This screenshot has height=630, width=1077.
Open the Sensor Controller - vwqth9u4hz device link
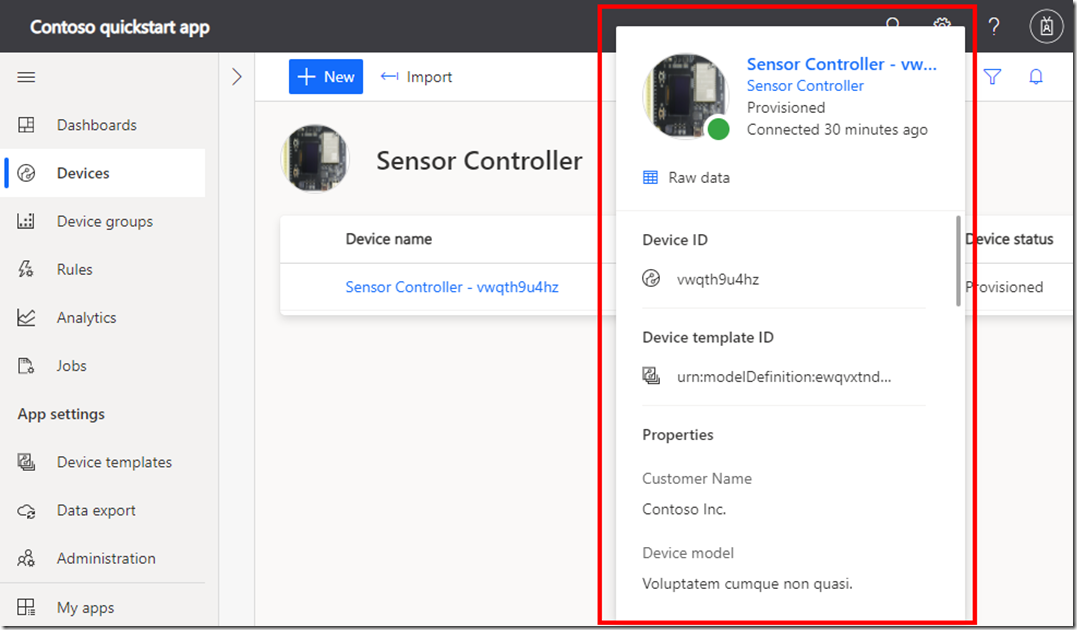(452, 287)
